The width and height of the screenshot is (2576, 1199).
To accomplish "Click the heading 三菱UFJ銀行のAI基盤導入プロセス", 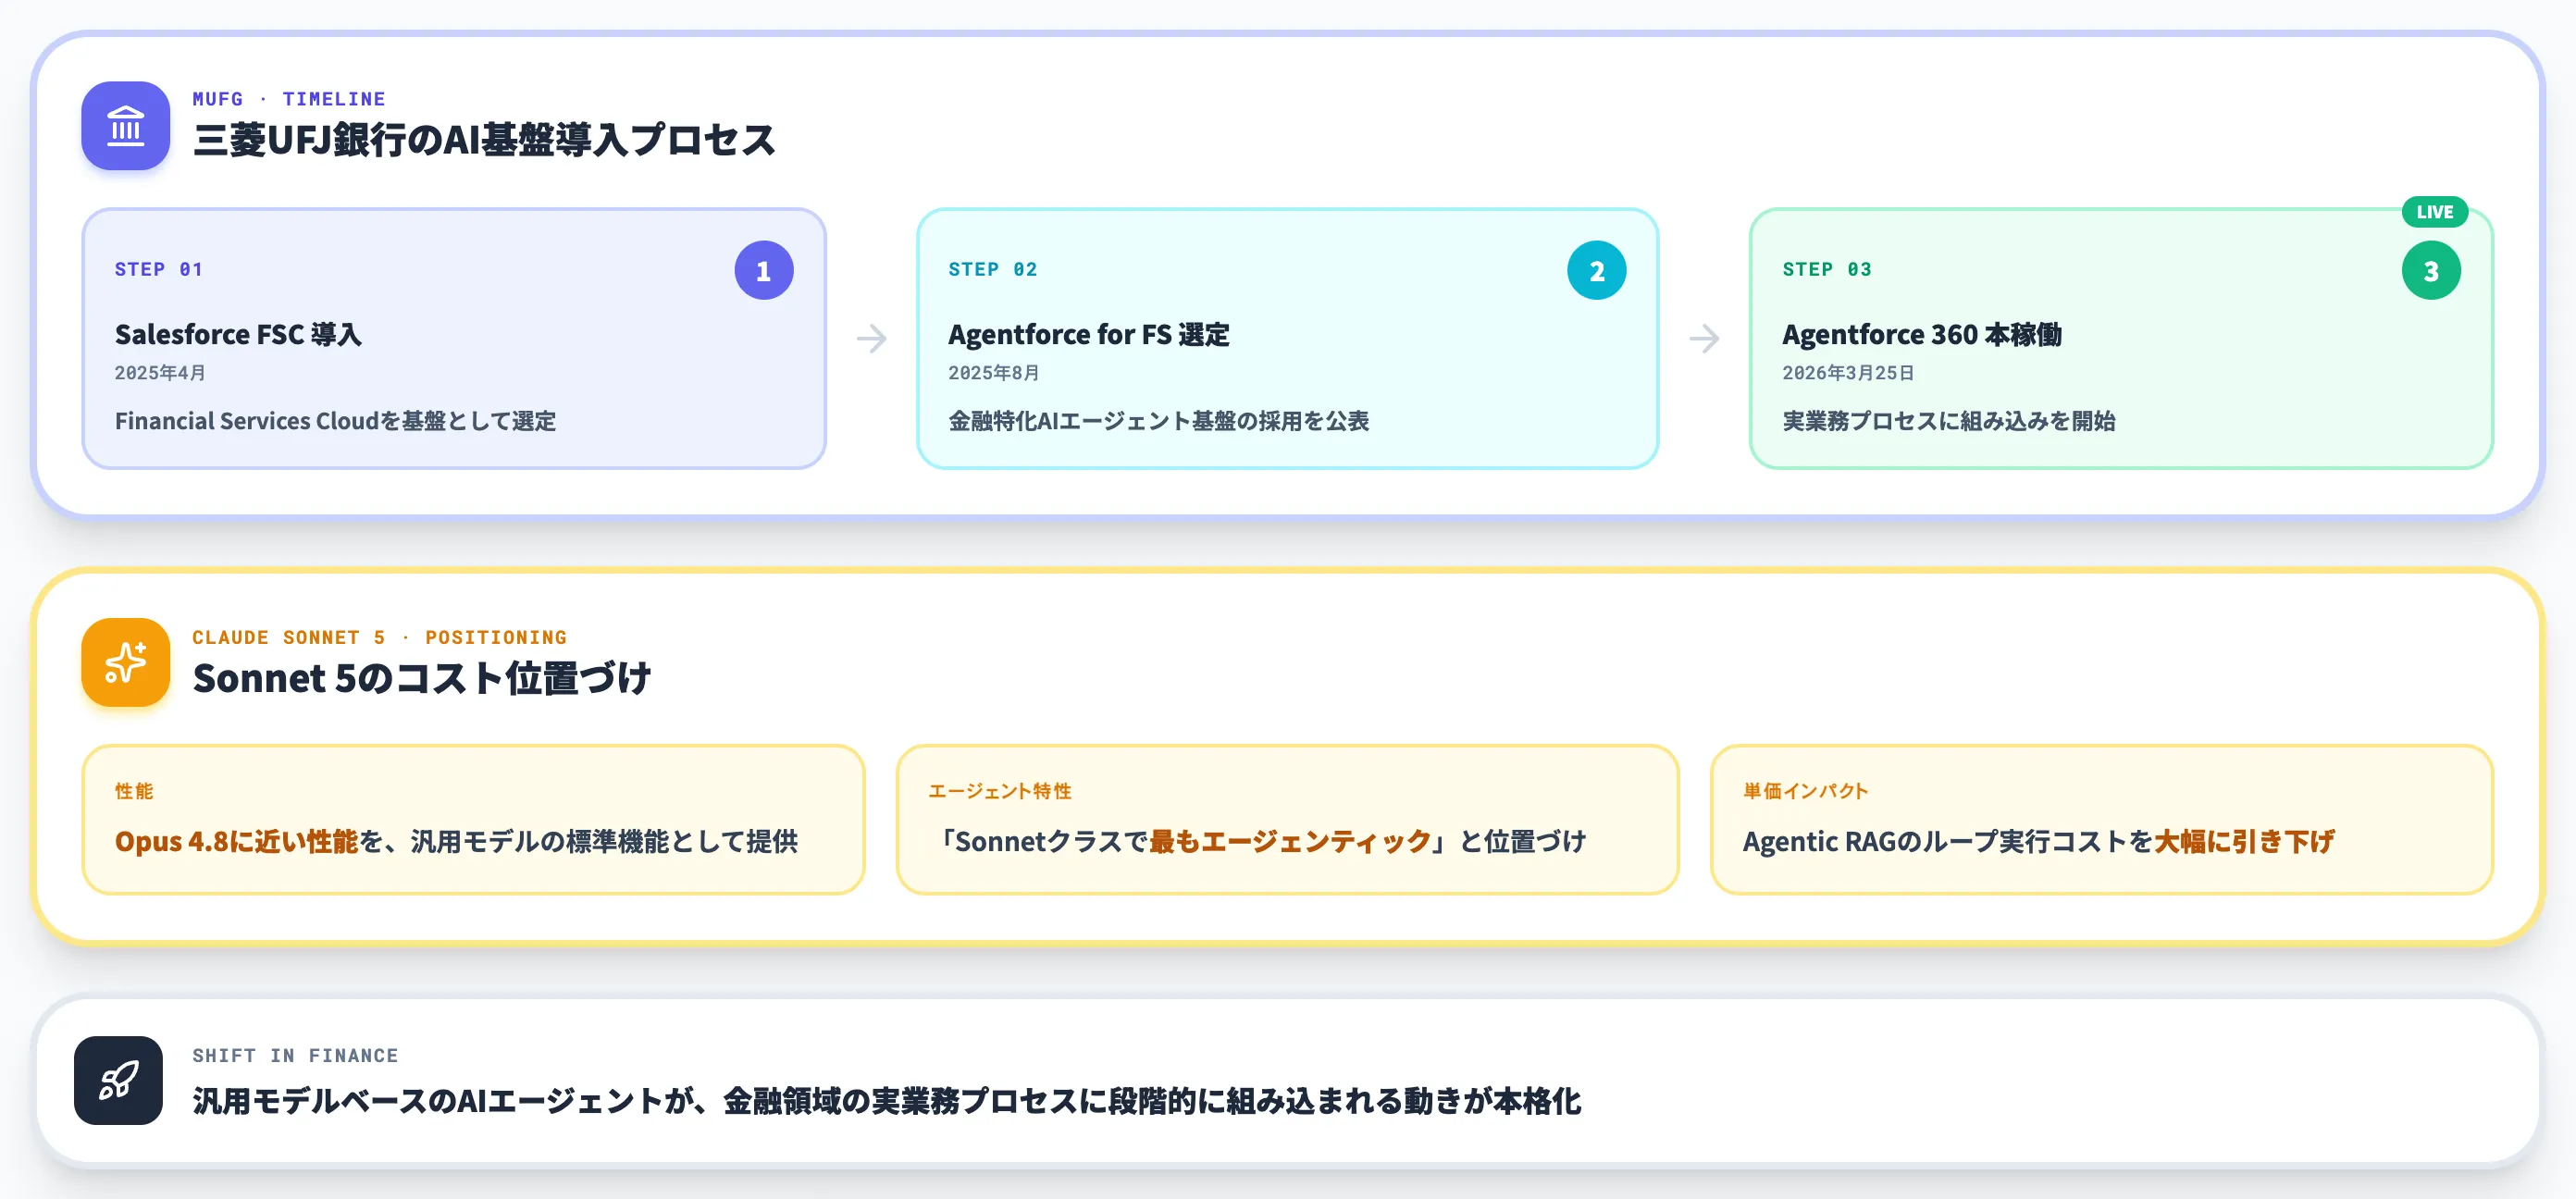I will [484, 140].
